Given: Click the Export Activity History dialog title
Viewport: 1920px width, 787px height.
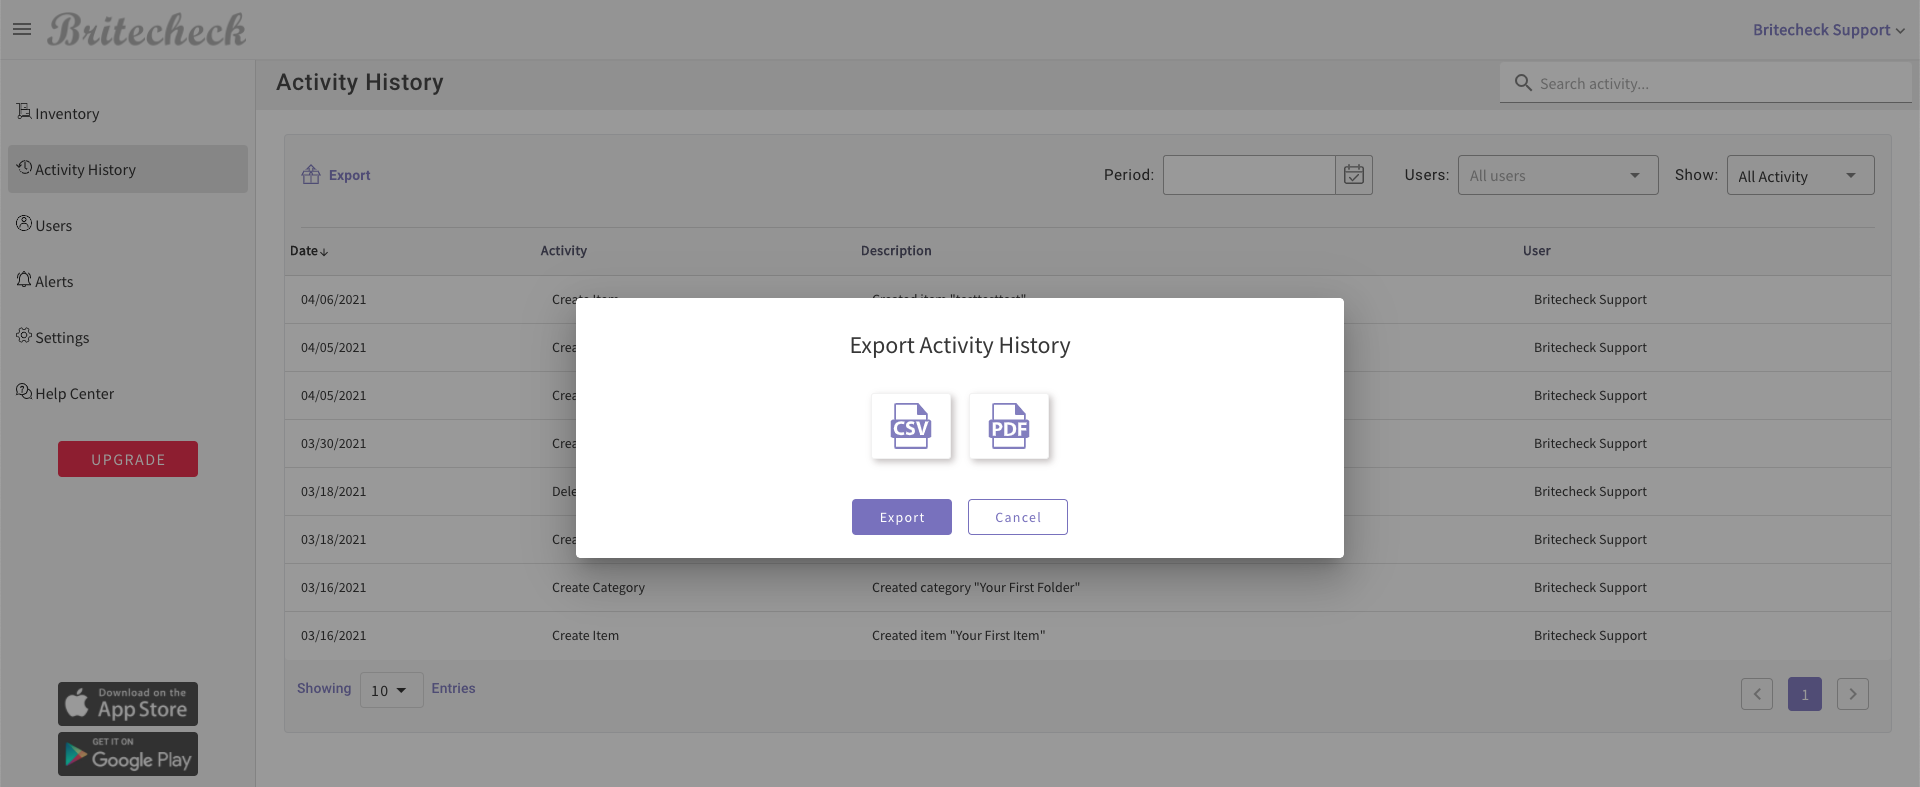Looking at the screenshot, I should pos(960,345).
